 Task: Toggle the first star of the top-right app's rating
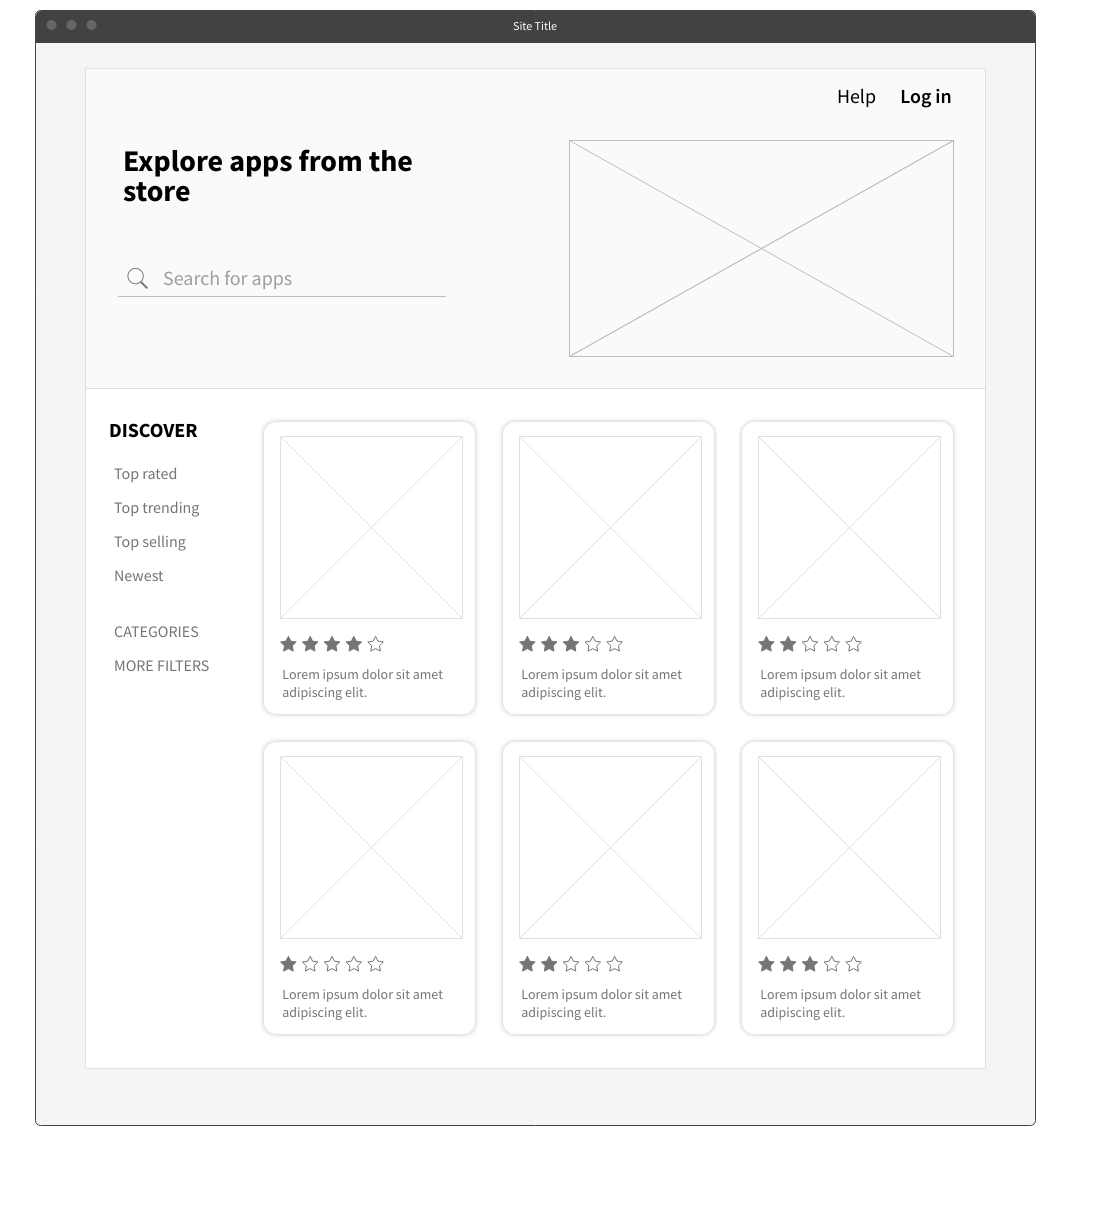pos(766,644)
